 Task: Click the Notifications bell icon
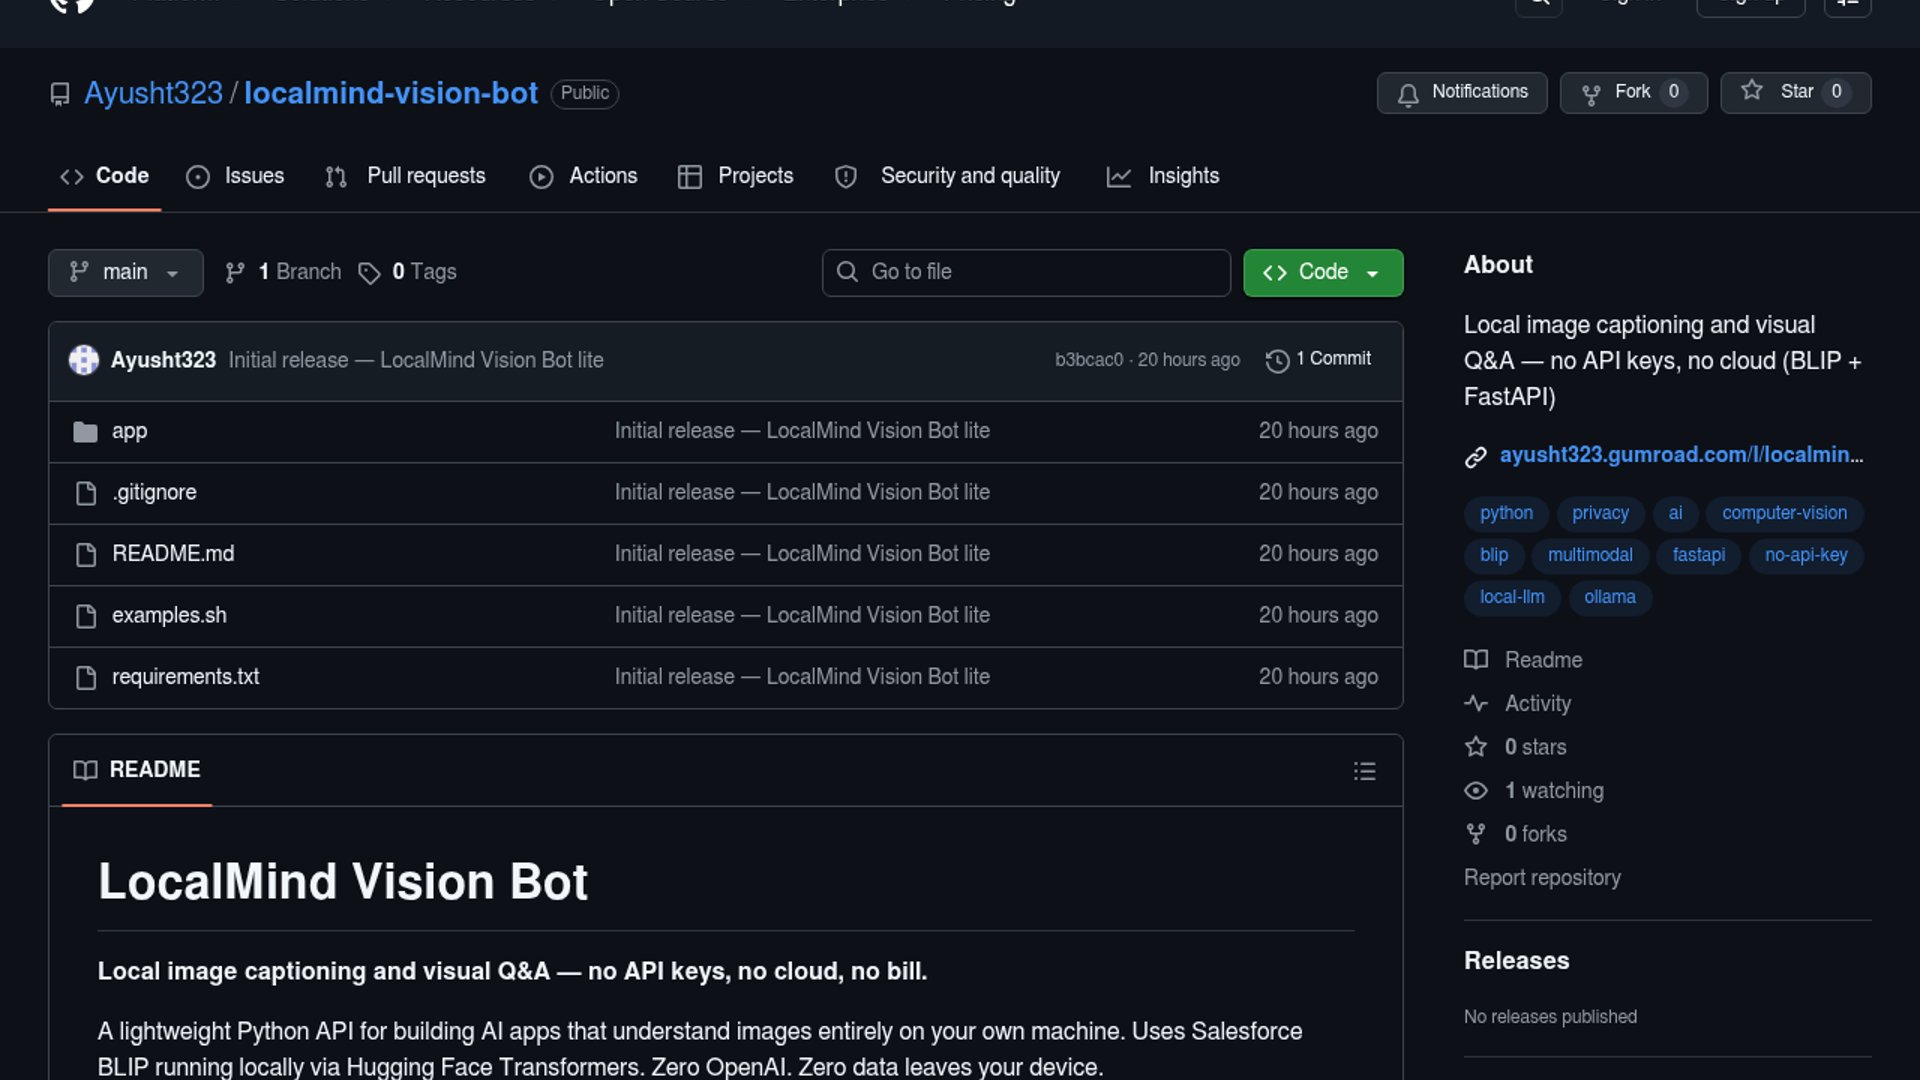pos(1408,94)
